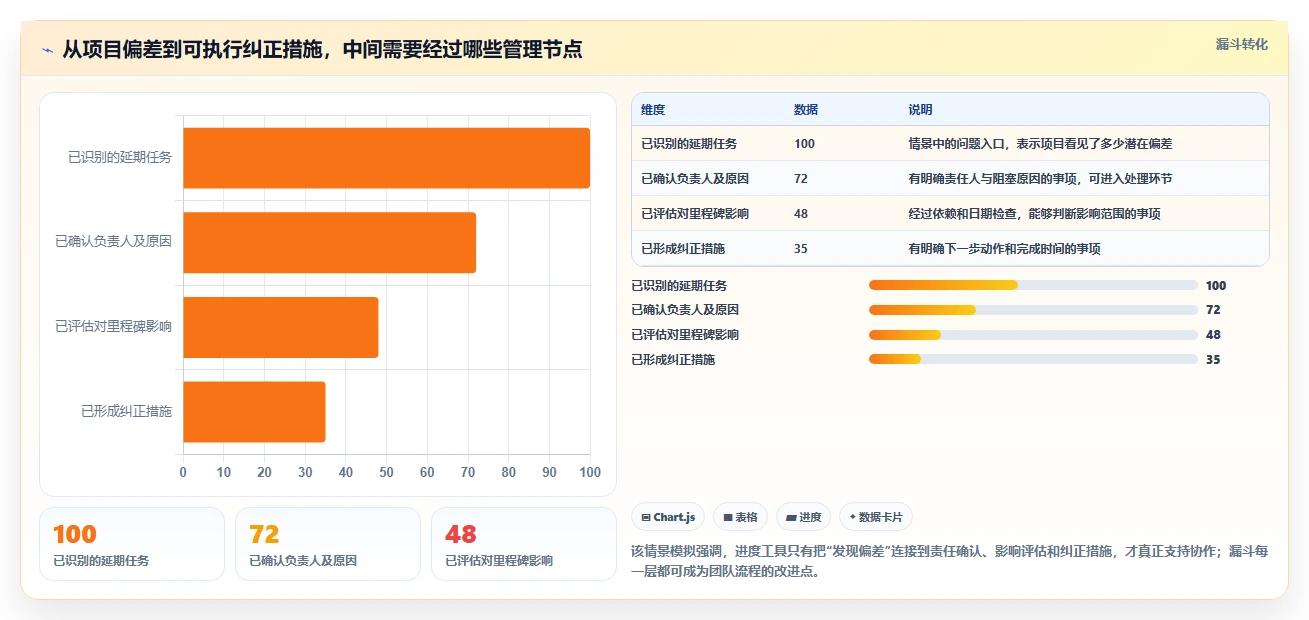This screenshot has height=620, width=1309.
Task: Click the value 48 in the table
Action: pyautogui.click(x=801, y=214)
